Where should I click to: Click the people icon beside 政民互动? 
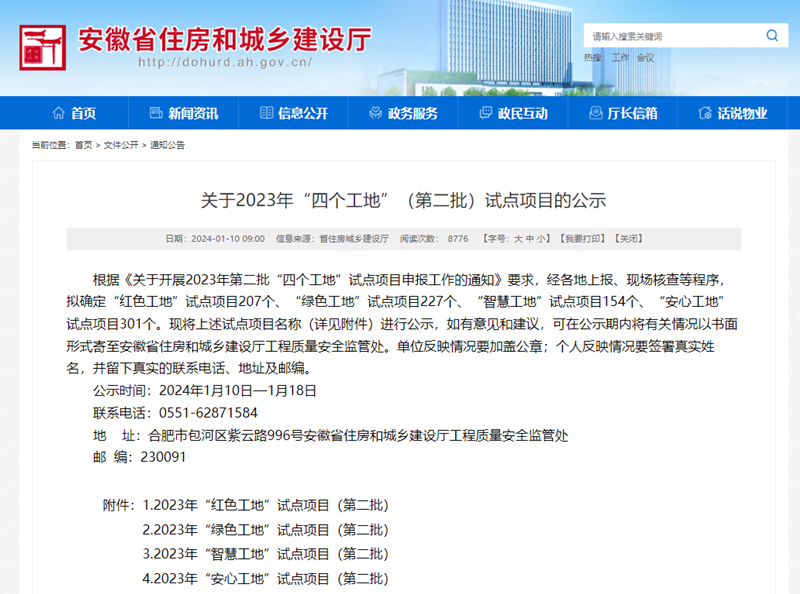click(485, 113)
